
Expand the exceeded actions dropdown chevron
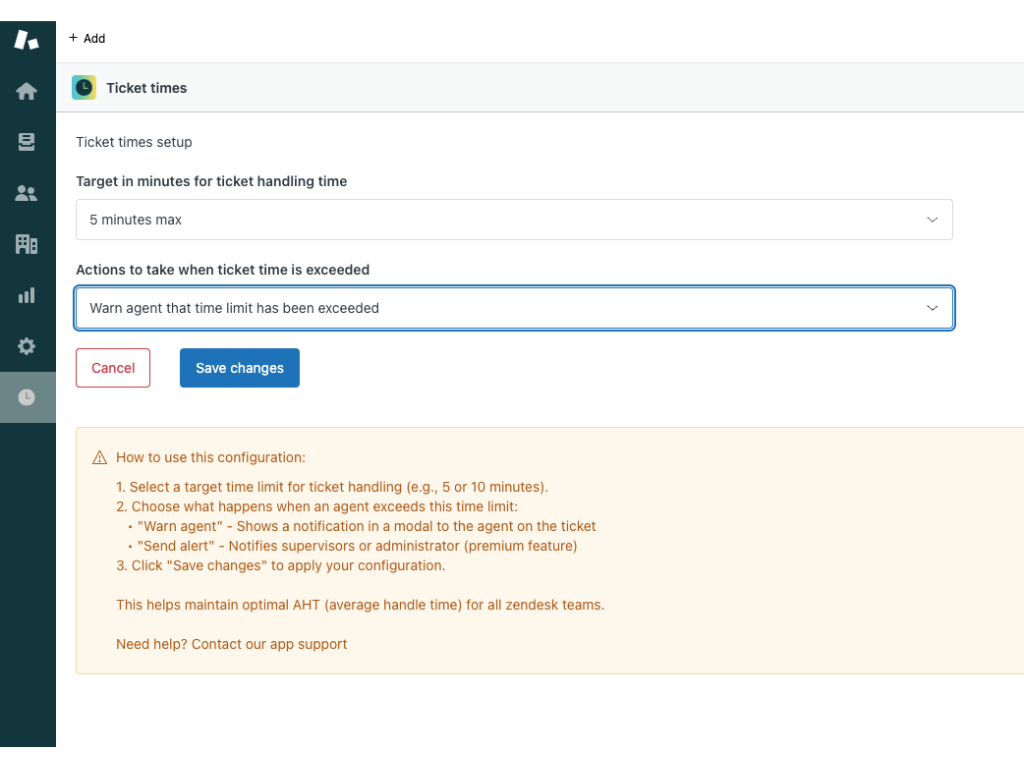pos(932,308)
